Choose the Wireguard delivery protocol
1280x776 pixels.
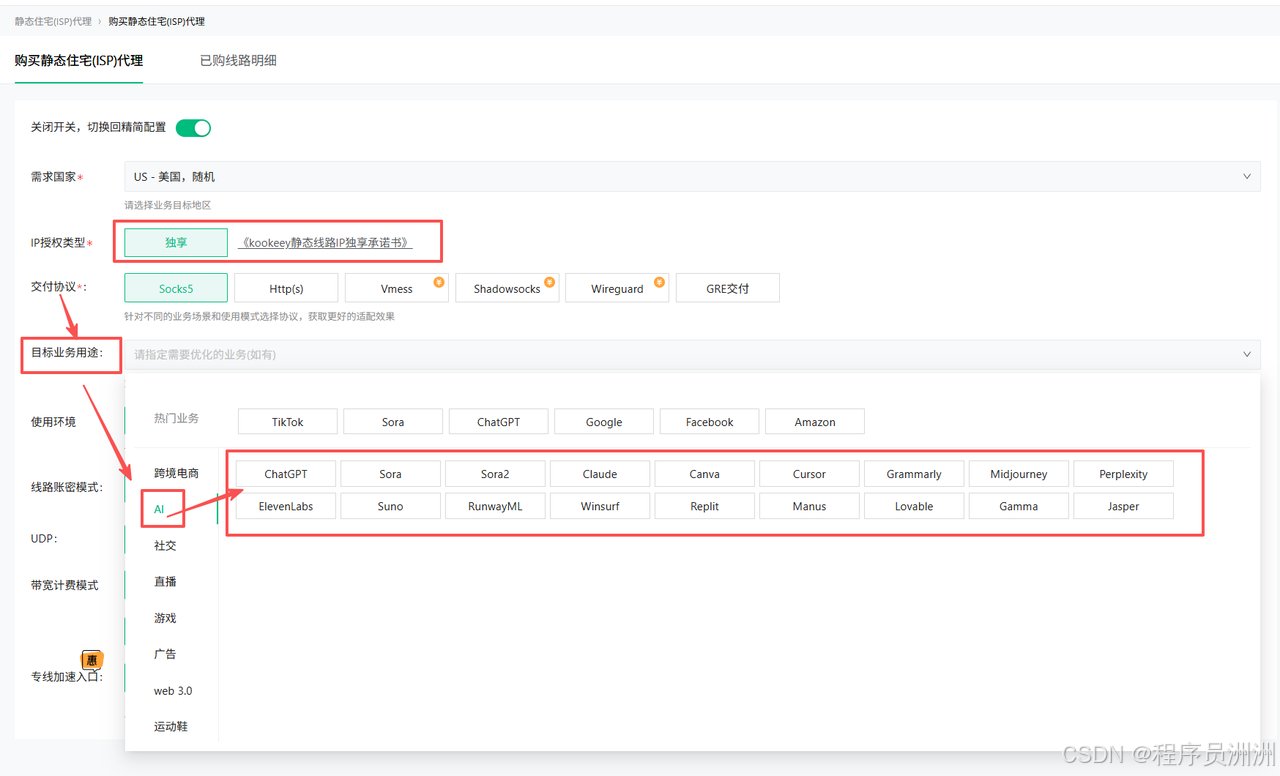point(617,288)
